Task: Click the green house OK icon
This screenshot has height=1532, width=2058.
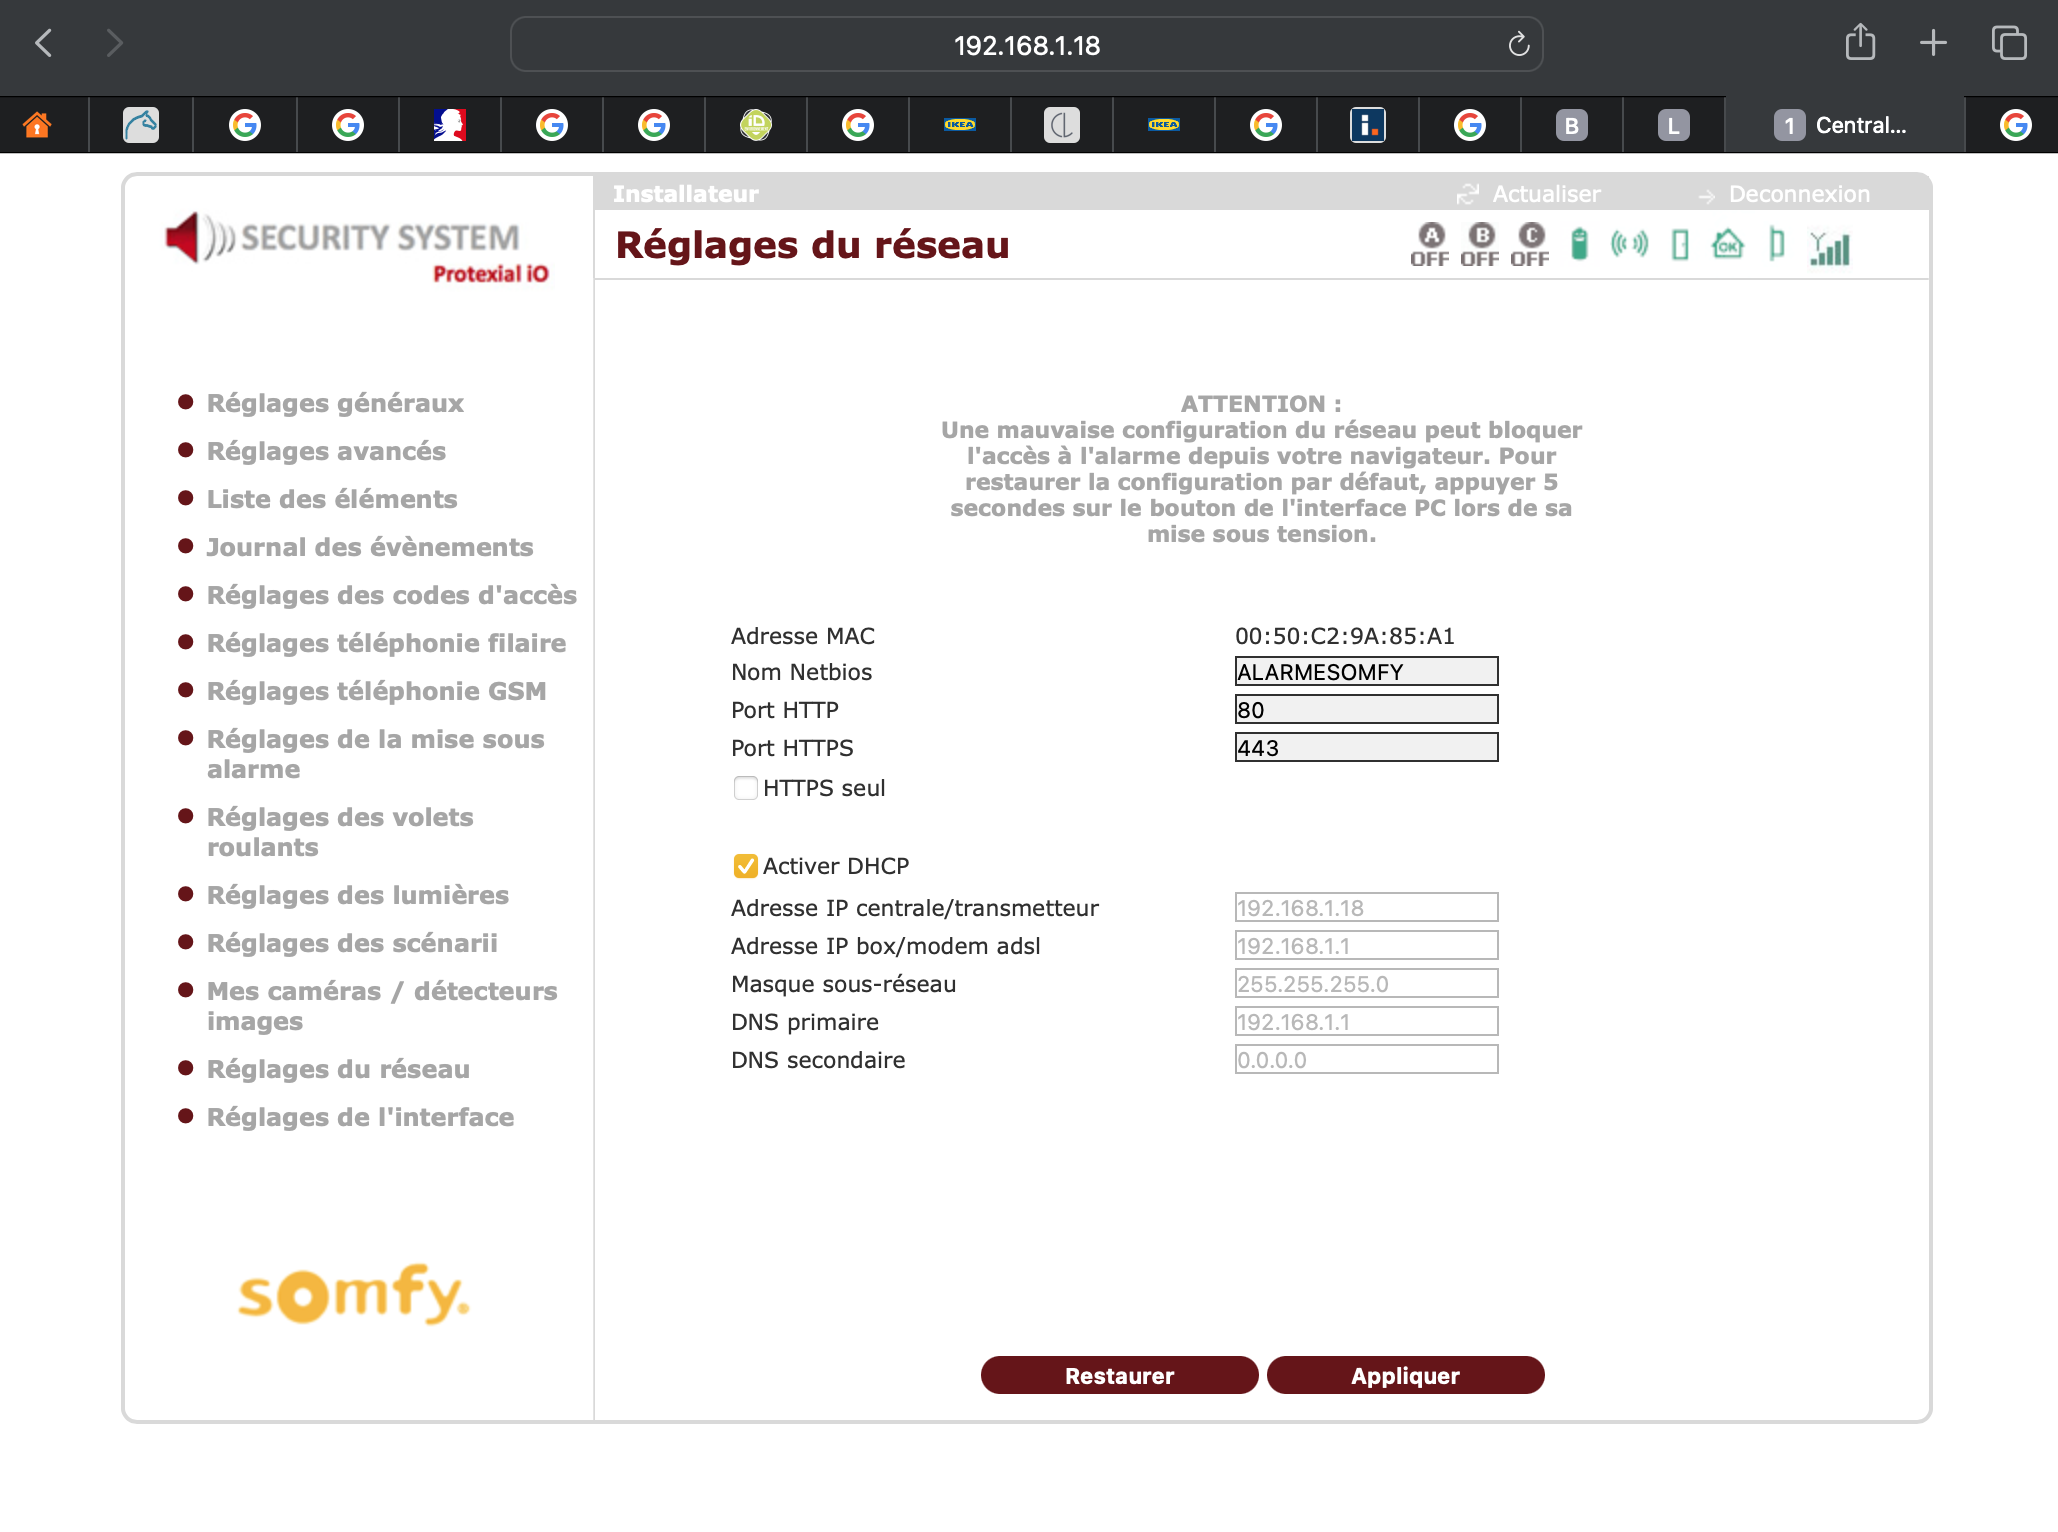Action: pyautogui.click(x=1727, y=244)
